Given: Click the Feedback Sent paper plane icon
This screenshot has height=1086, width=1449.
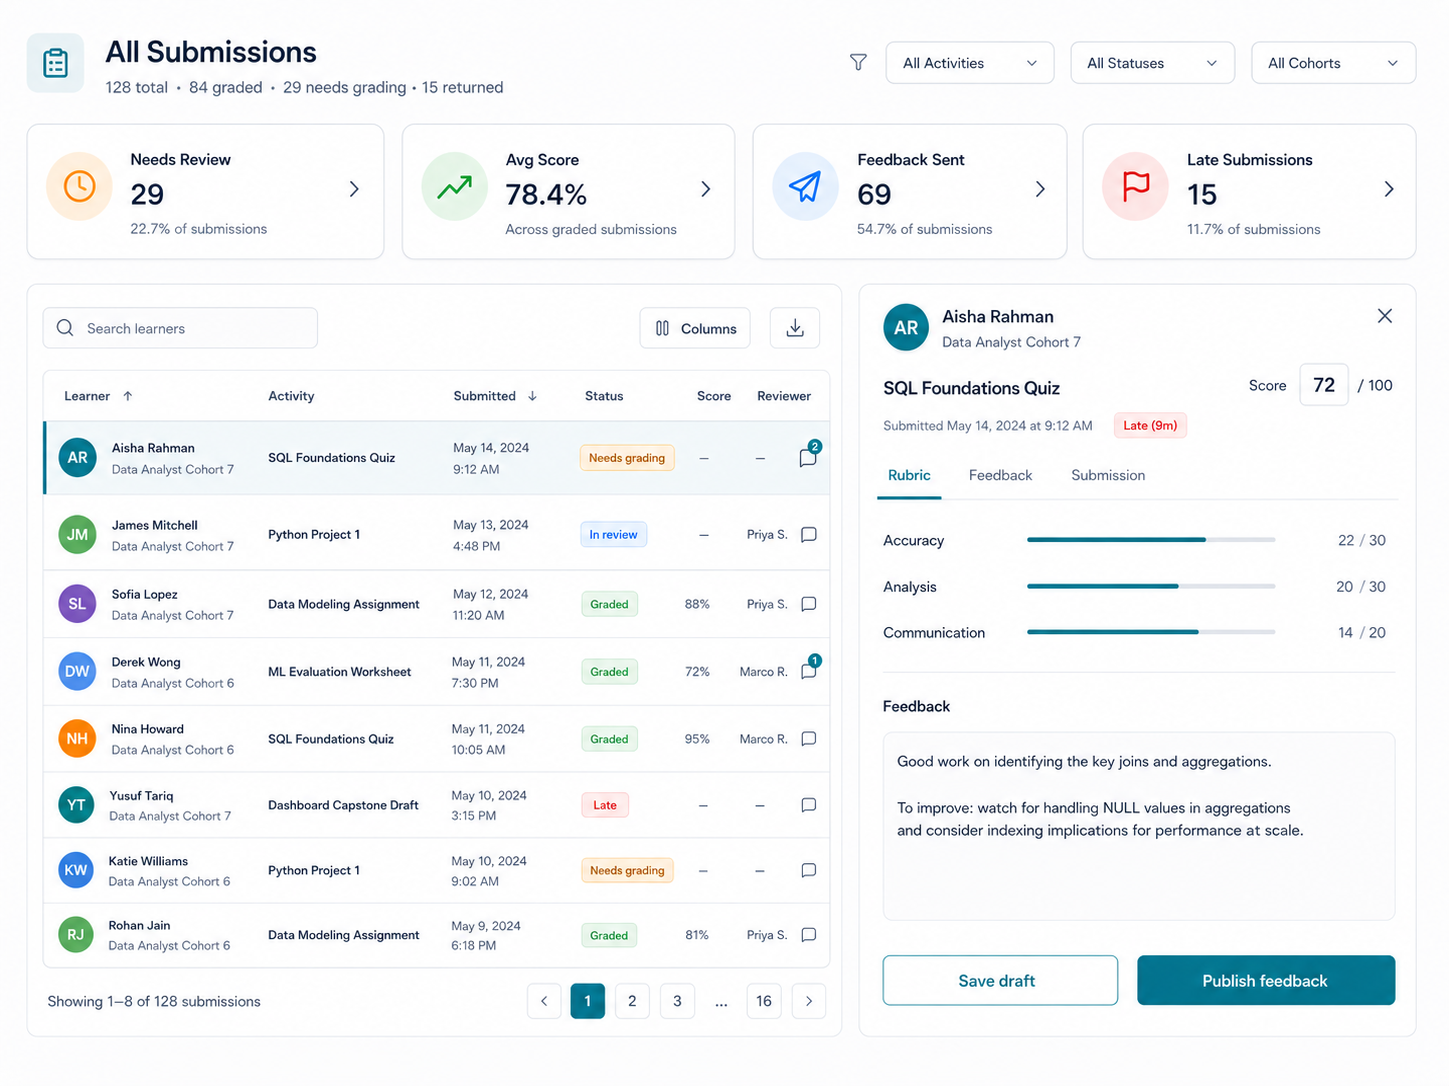Looking at the screenshot, I should point(805,187).
